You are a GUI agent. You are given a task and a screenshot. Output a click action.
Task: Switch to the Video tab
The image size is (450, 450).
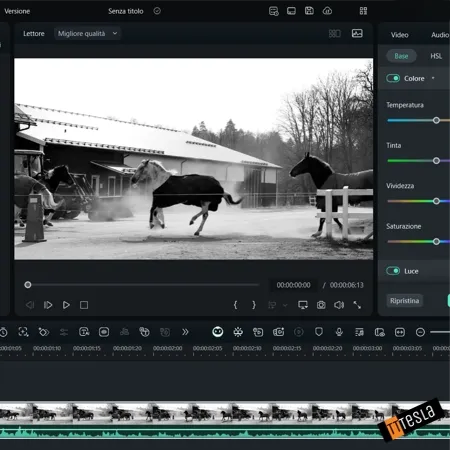[399, 35]
